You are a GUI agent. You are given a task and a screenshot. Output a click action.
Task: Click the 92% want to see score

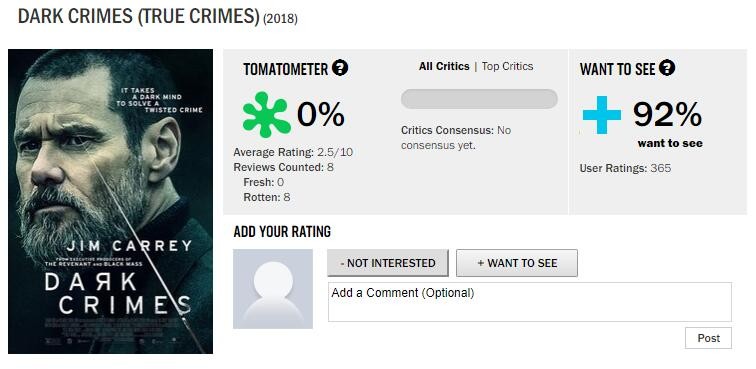click(x=668, y=115)
